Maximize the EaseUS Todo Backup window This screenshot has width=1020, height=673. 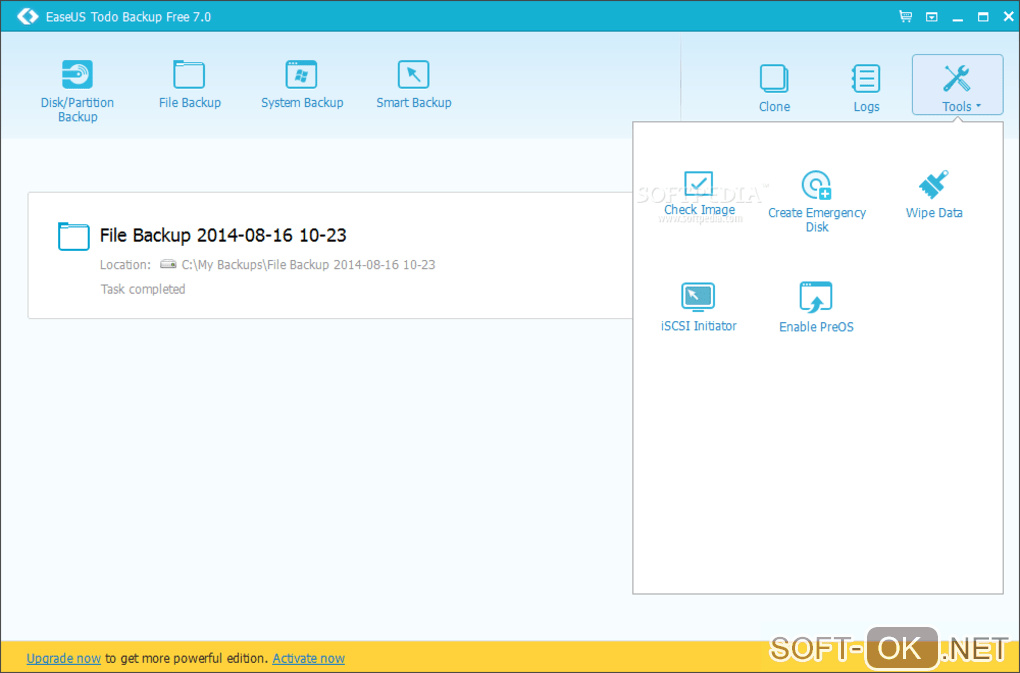983,17
